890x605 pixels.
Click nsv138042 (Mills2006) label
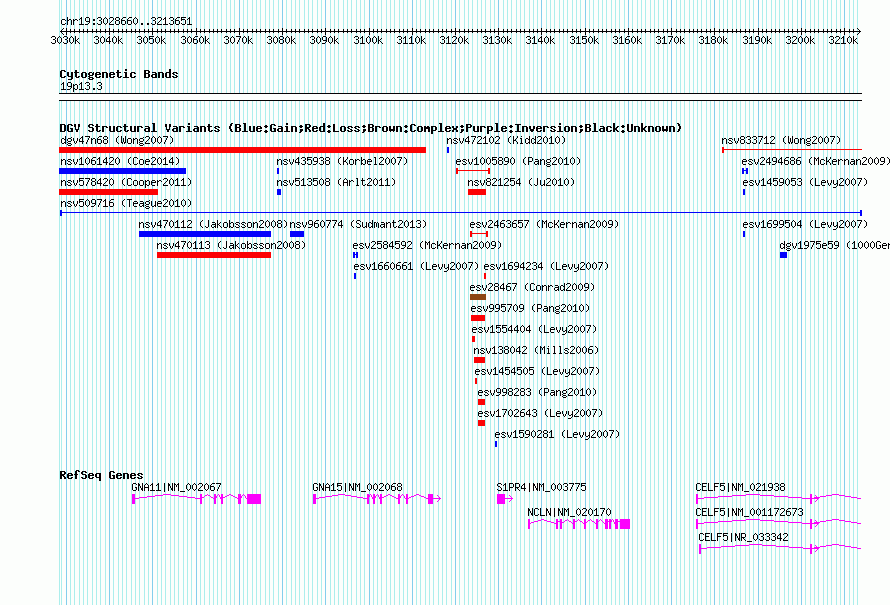tap(536, 350)
